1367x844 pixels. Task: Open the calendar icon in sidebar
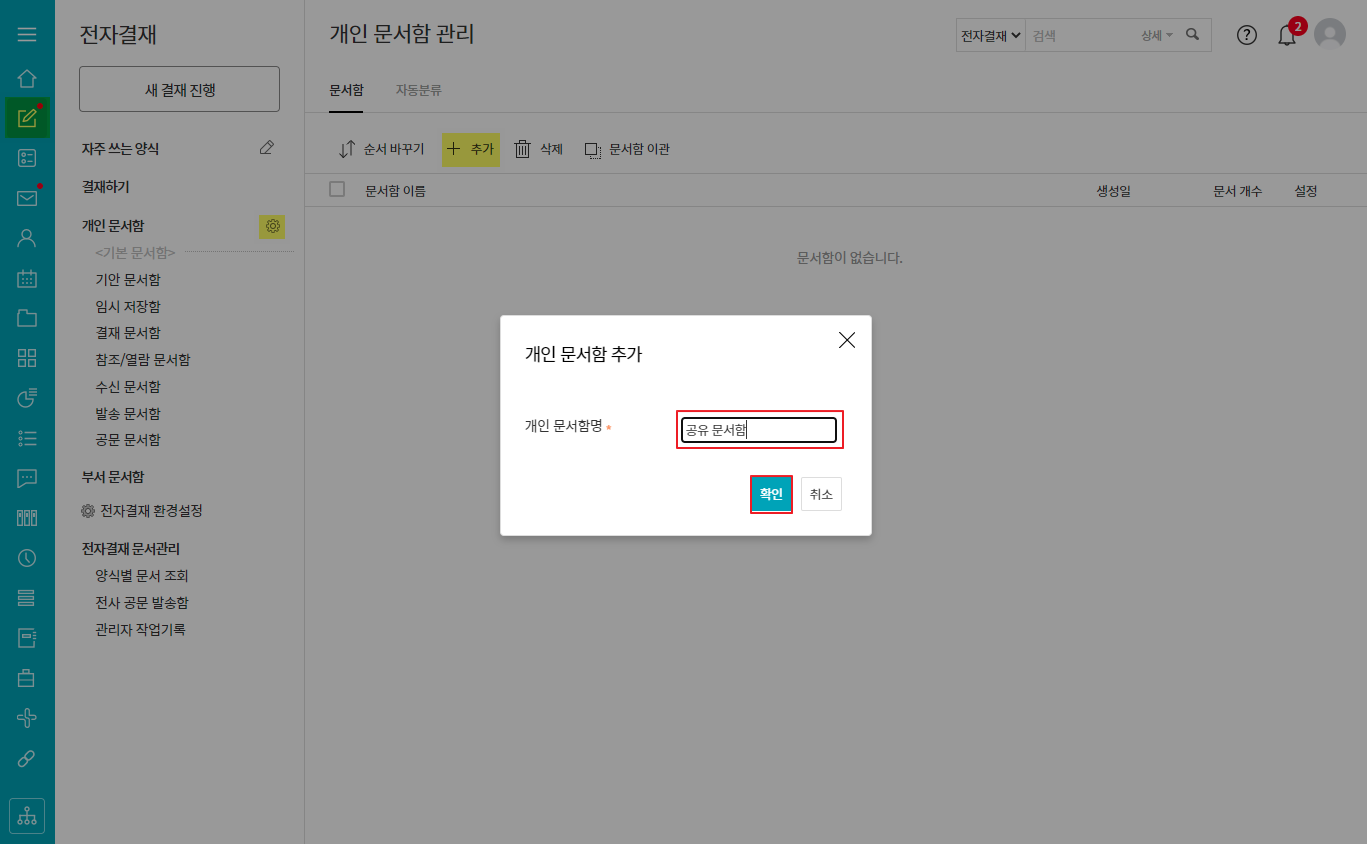pyautogui.click(x=27, y=278)
